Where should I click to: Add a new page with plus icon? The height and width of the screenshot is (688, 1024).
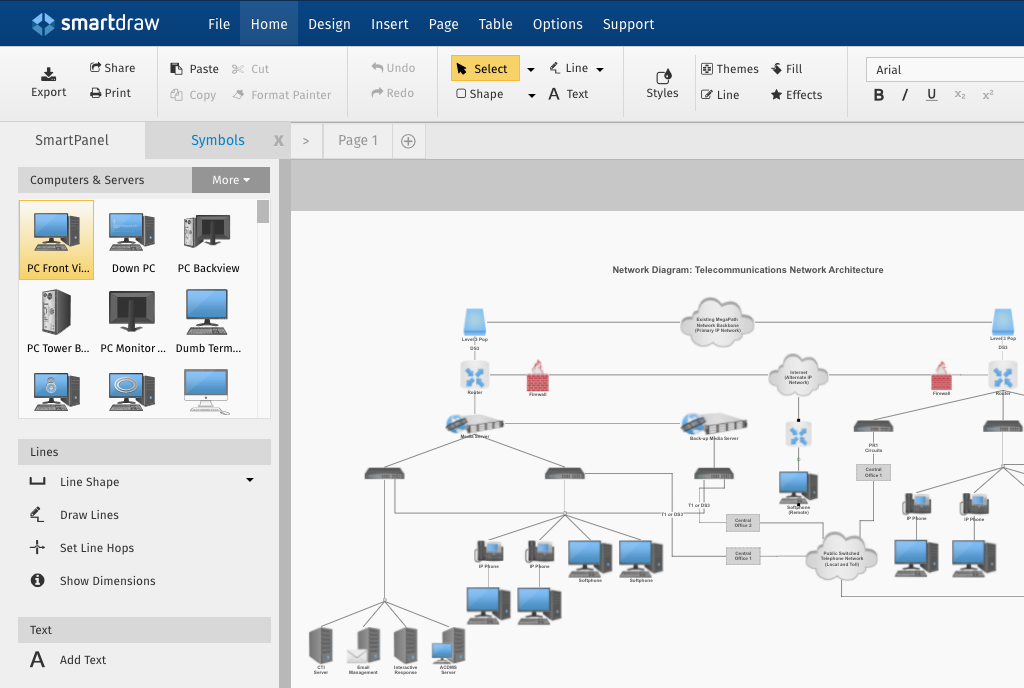408,141
